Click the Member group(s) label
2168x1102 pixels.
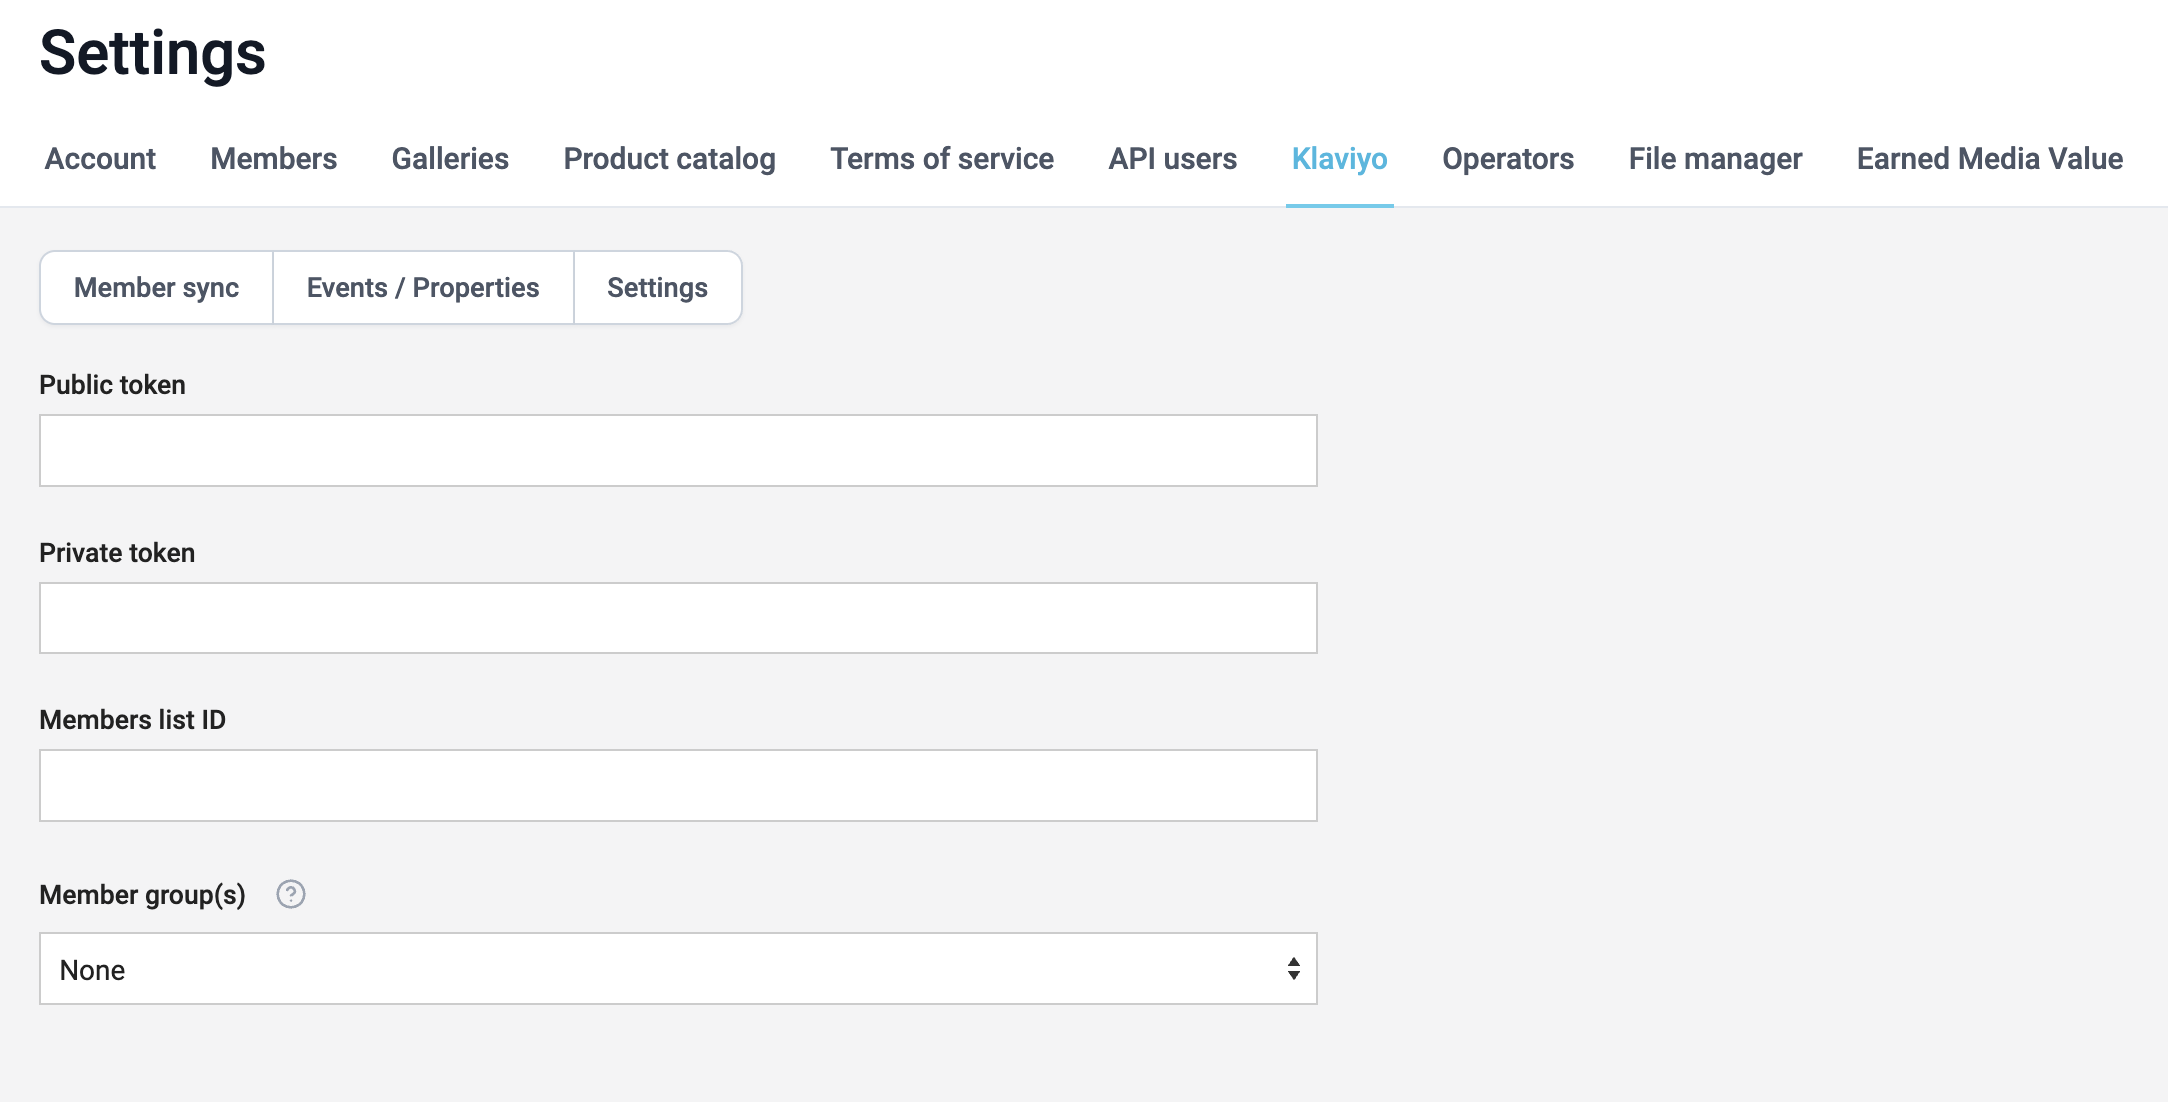142,895
